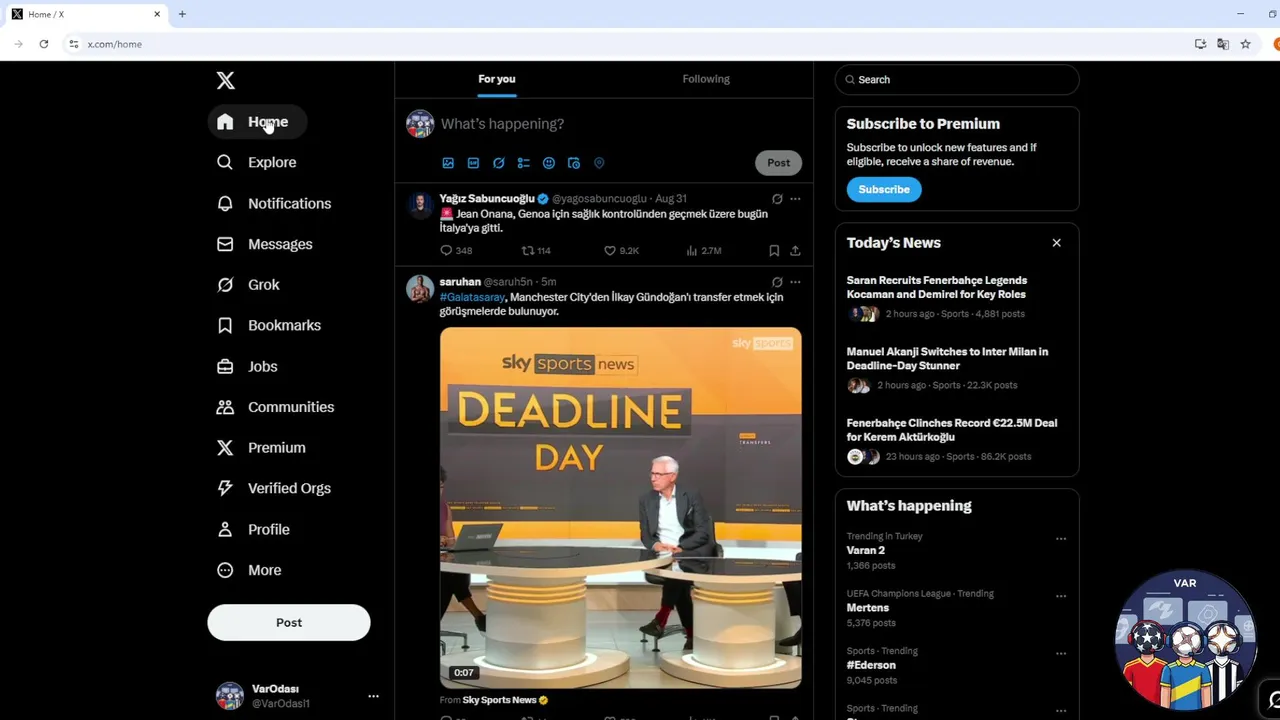
Task: Expand the More menu in sidebar
Action: click(250, 570)
